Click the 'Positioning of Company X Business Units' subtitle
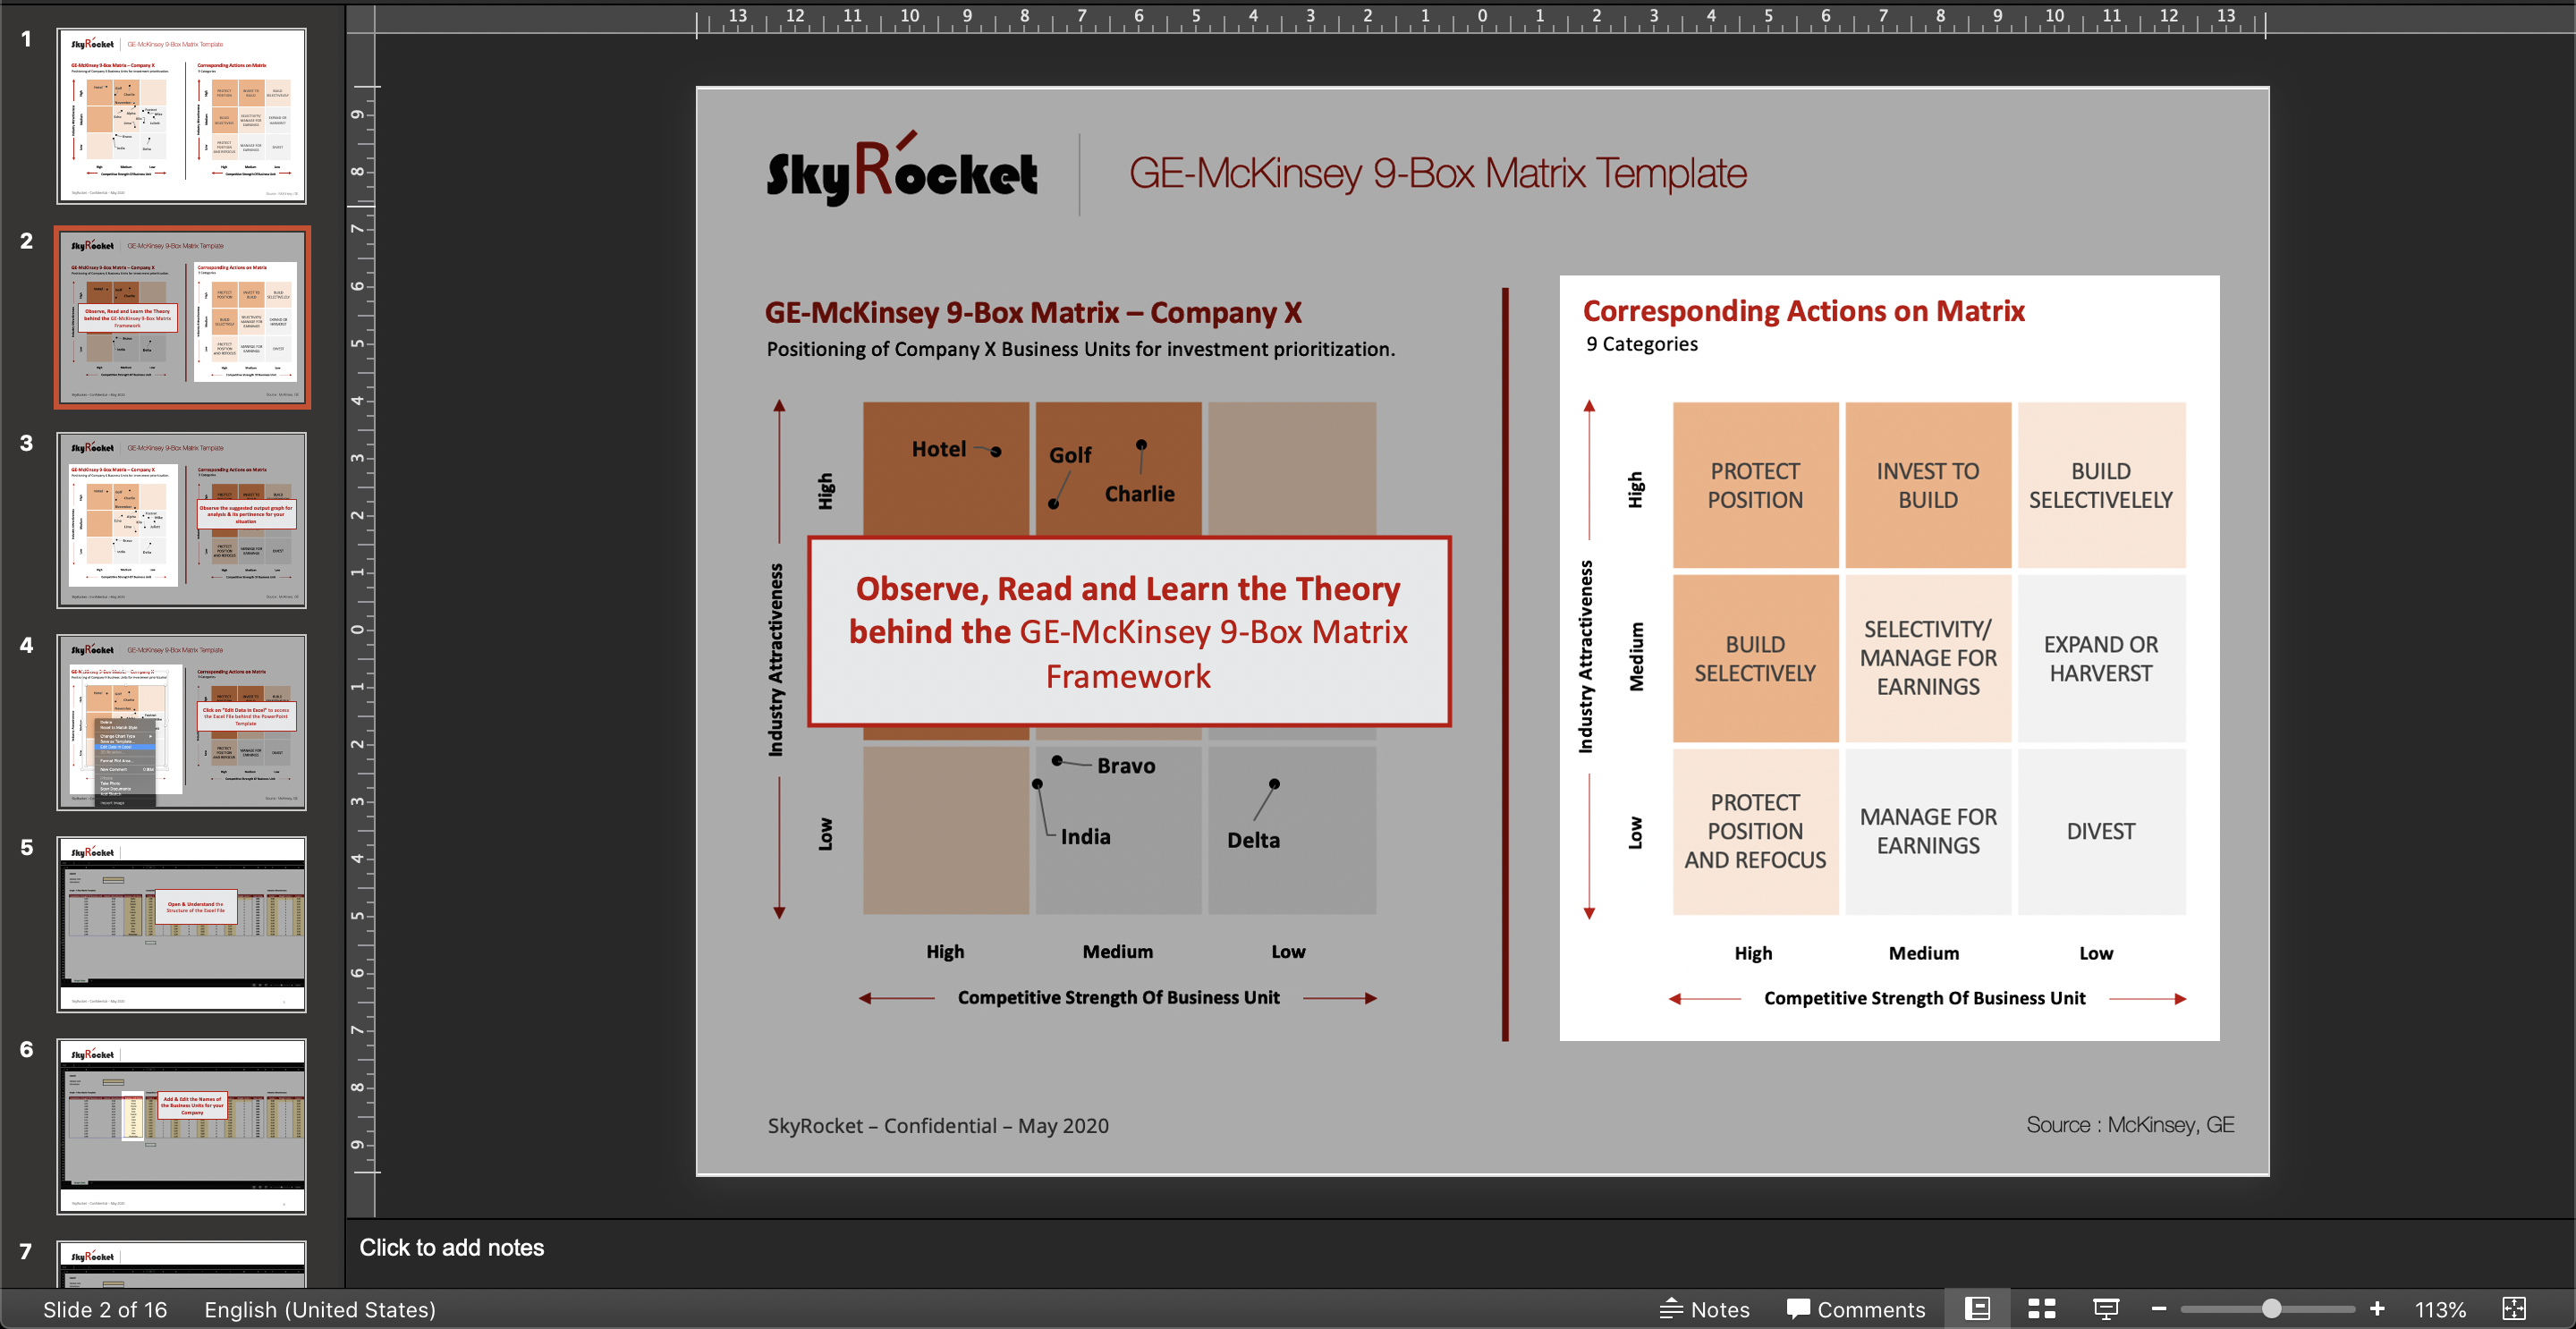The height and width of the screenshot is (1329, 2576). (x=1080, y=349)
